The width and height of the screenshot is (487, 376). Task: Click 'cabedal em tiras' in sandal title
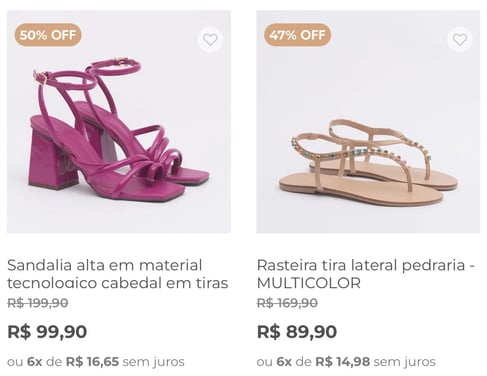pyautogui.click(x=164, y=283)
